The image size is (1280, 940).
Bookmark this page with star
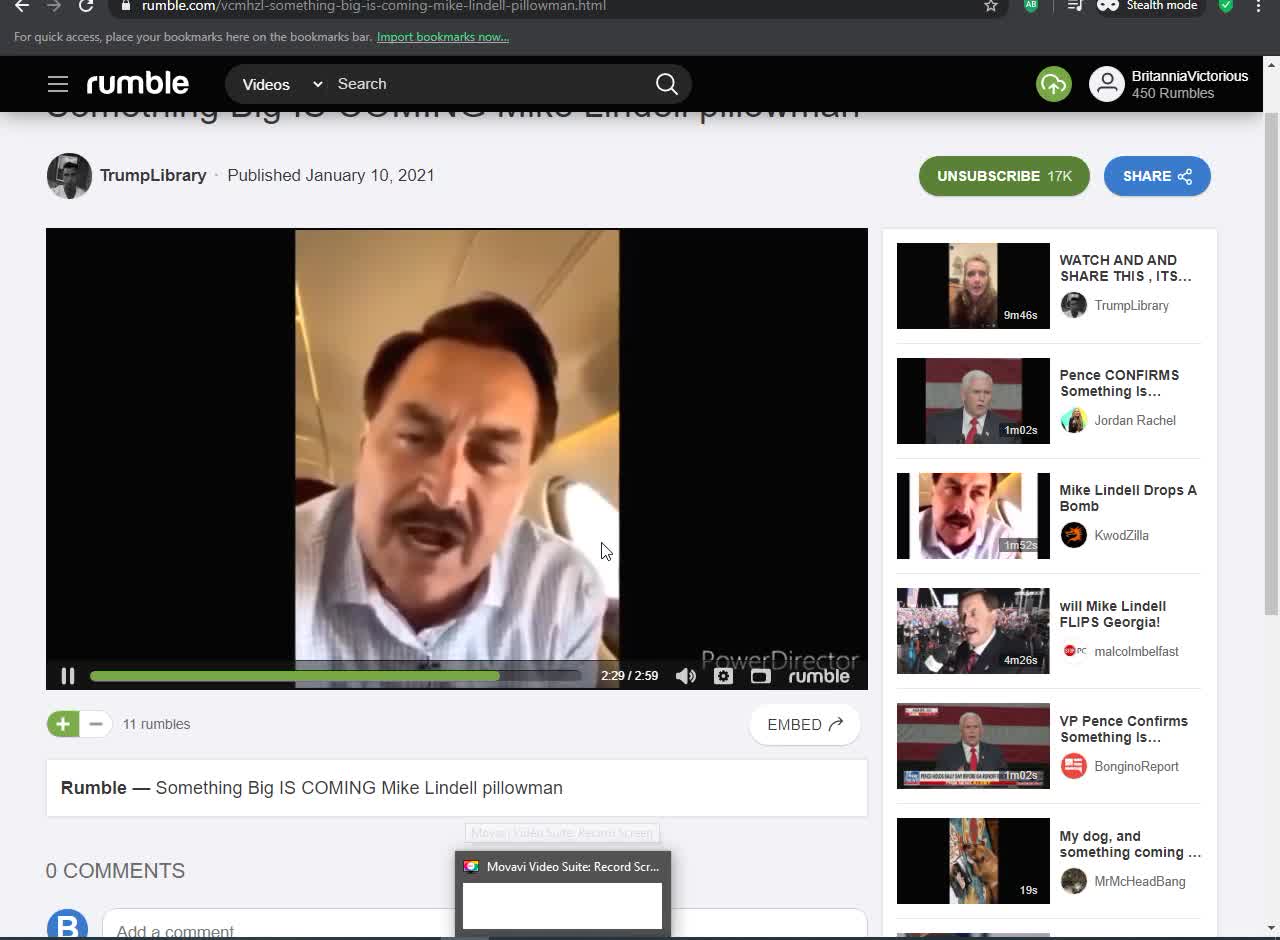(x=991, y=6)
